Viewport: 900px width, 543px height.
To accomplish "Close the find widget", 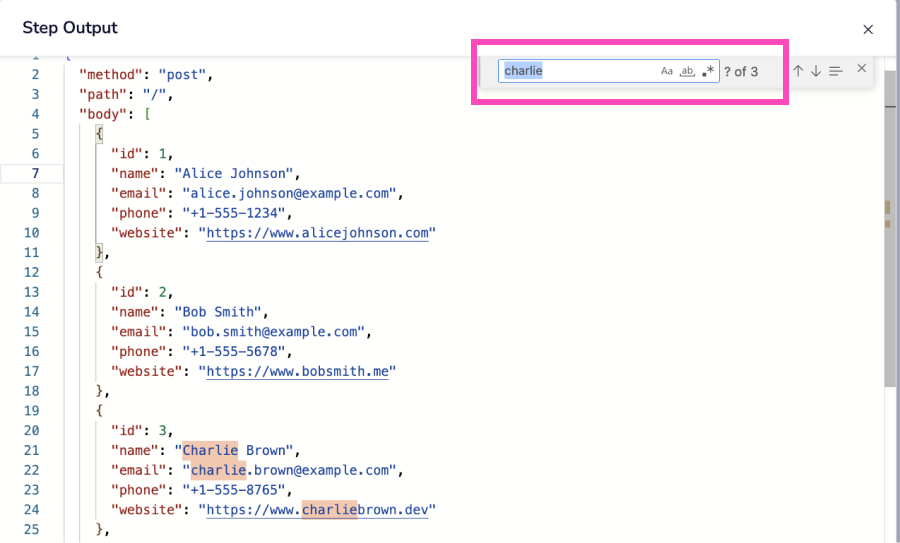I will click(x=861, y=69).
